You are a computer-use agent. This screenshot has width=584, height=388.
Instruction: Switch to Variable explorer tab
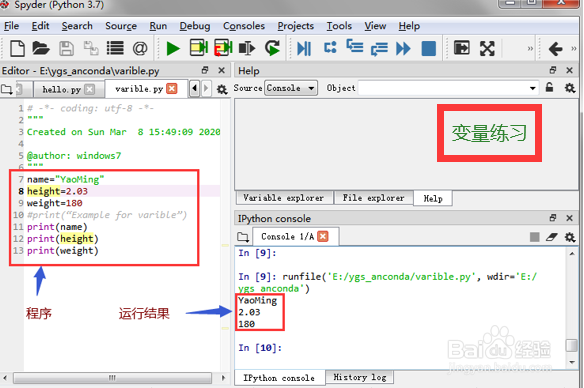click(x=283, y=198)
